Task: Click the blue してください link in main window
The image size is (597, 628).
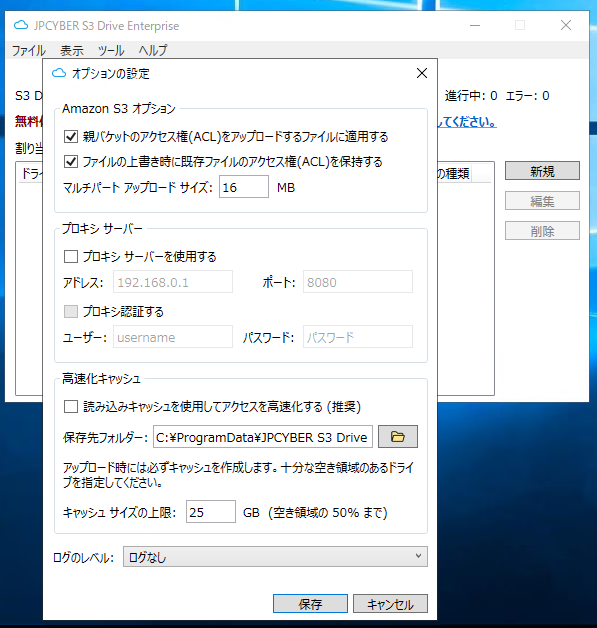Action: (467, 121)
